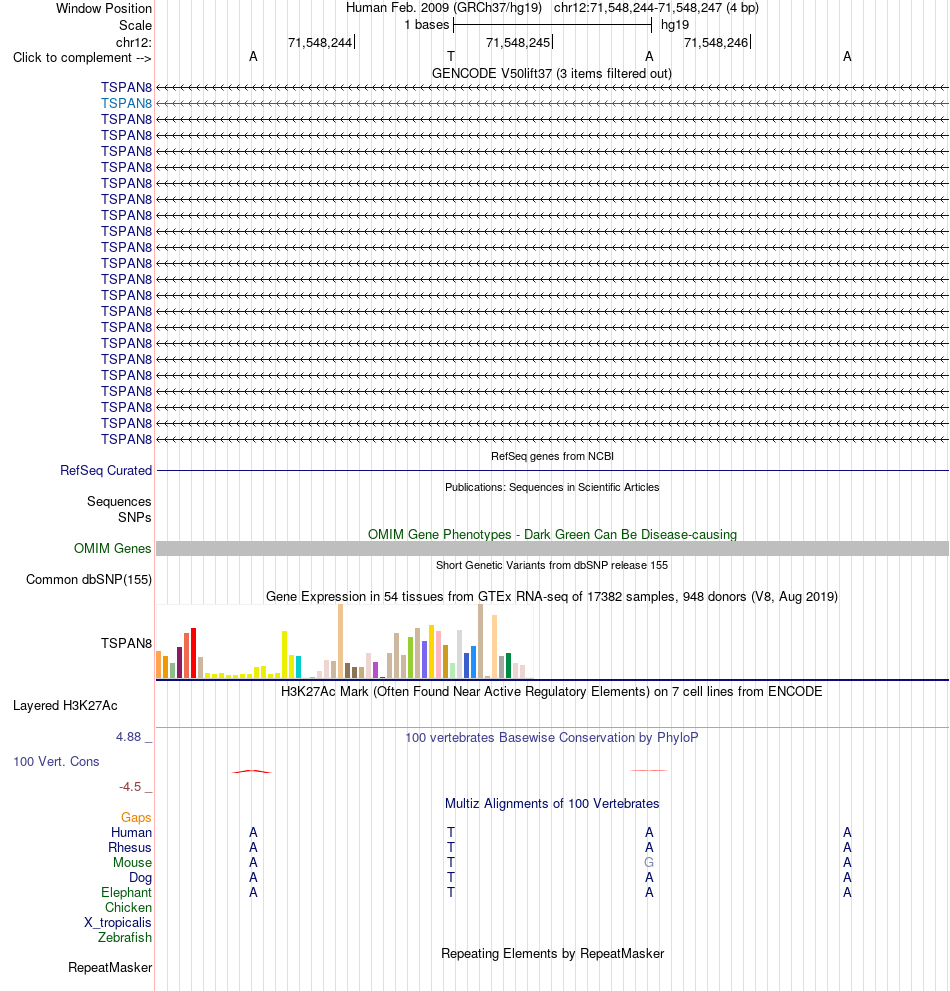Click the Zebrafish alignment row label

[x=125, y=937]
